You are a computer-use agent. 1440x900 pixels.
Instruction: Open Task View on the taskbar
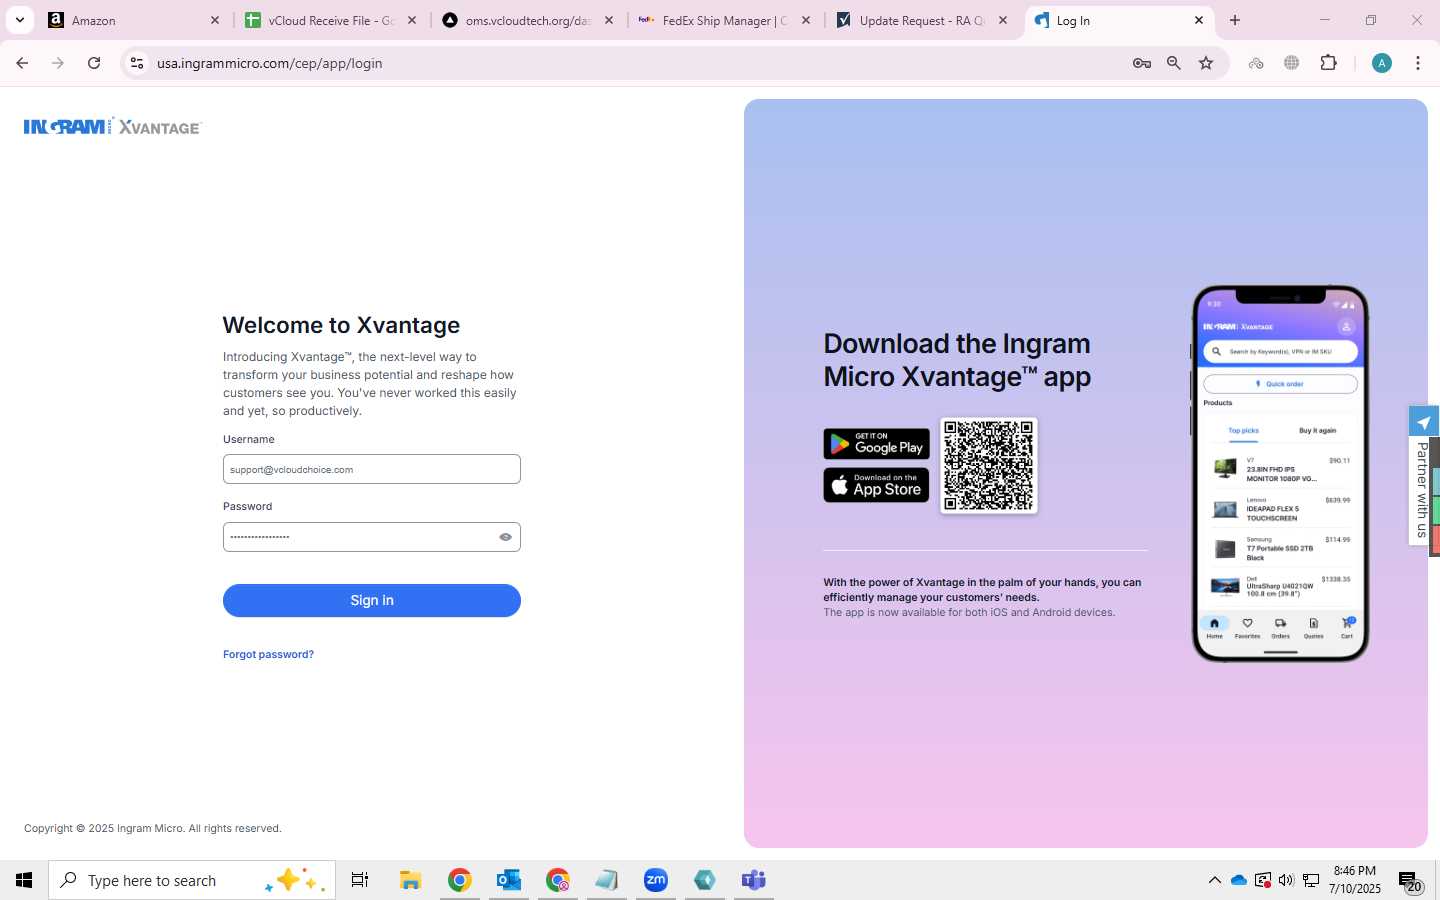click(x=360, y=880)
